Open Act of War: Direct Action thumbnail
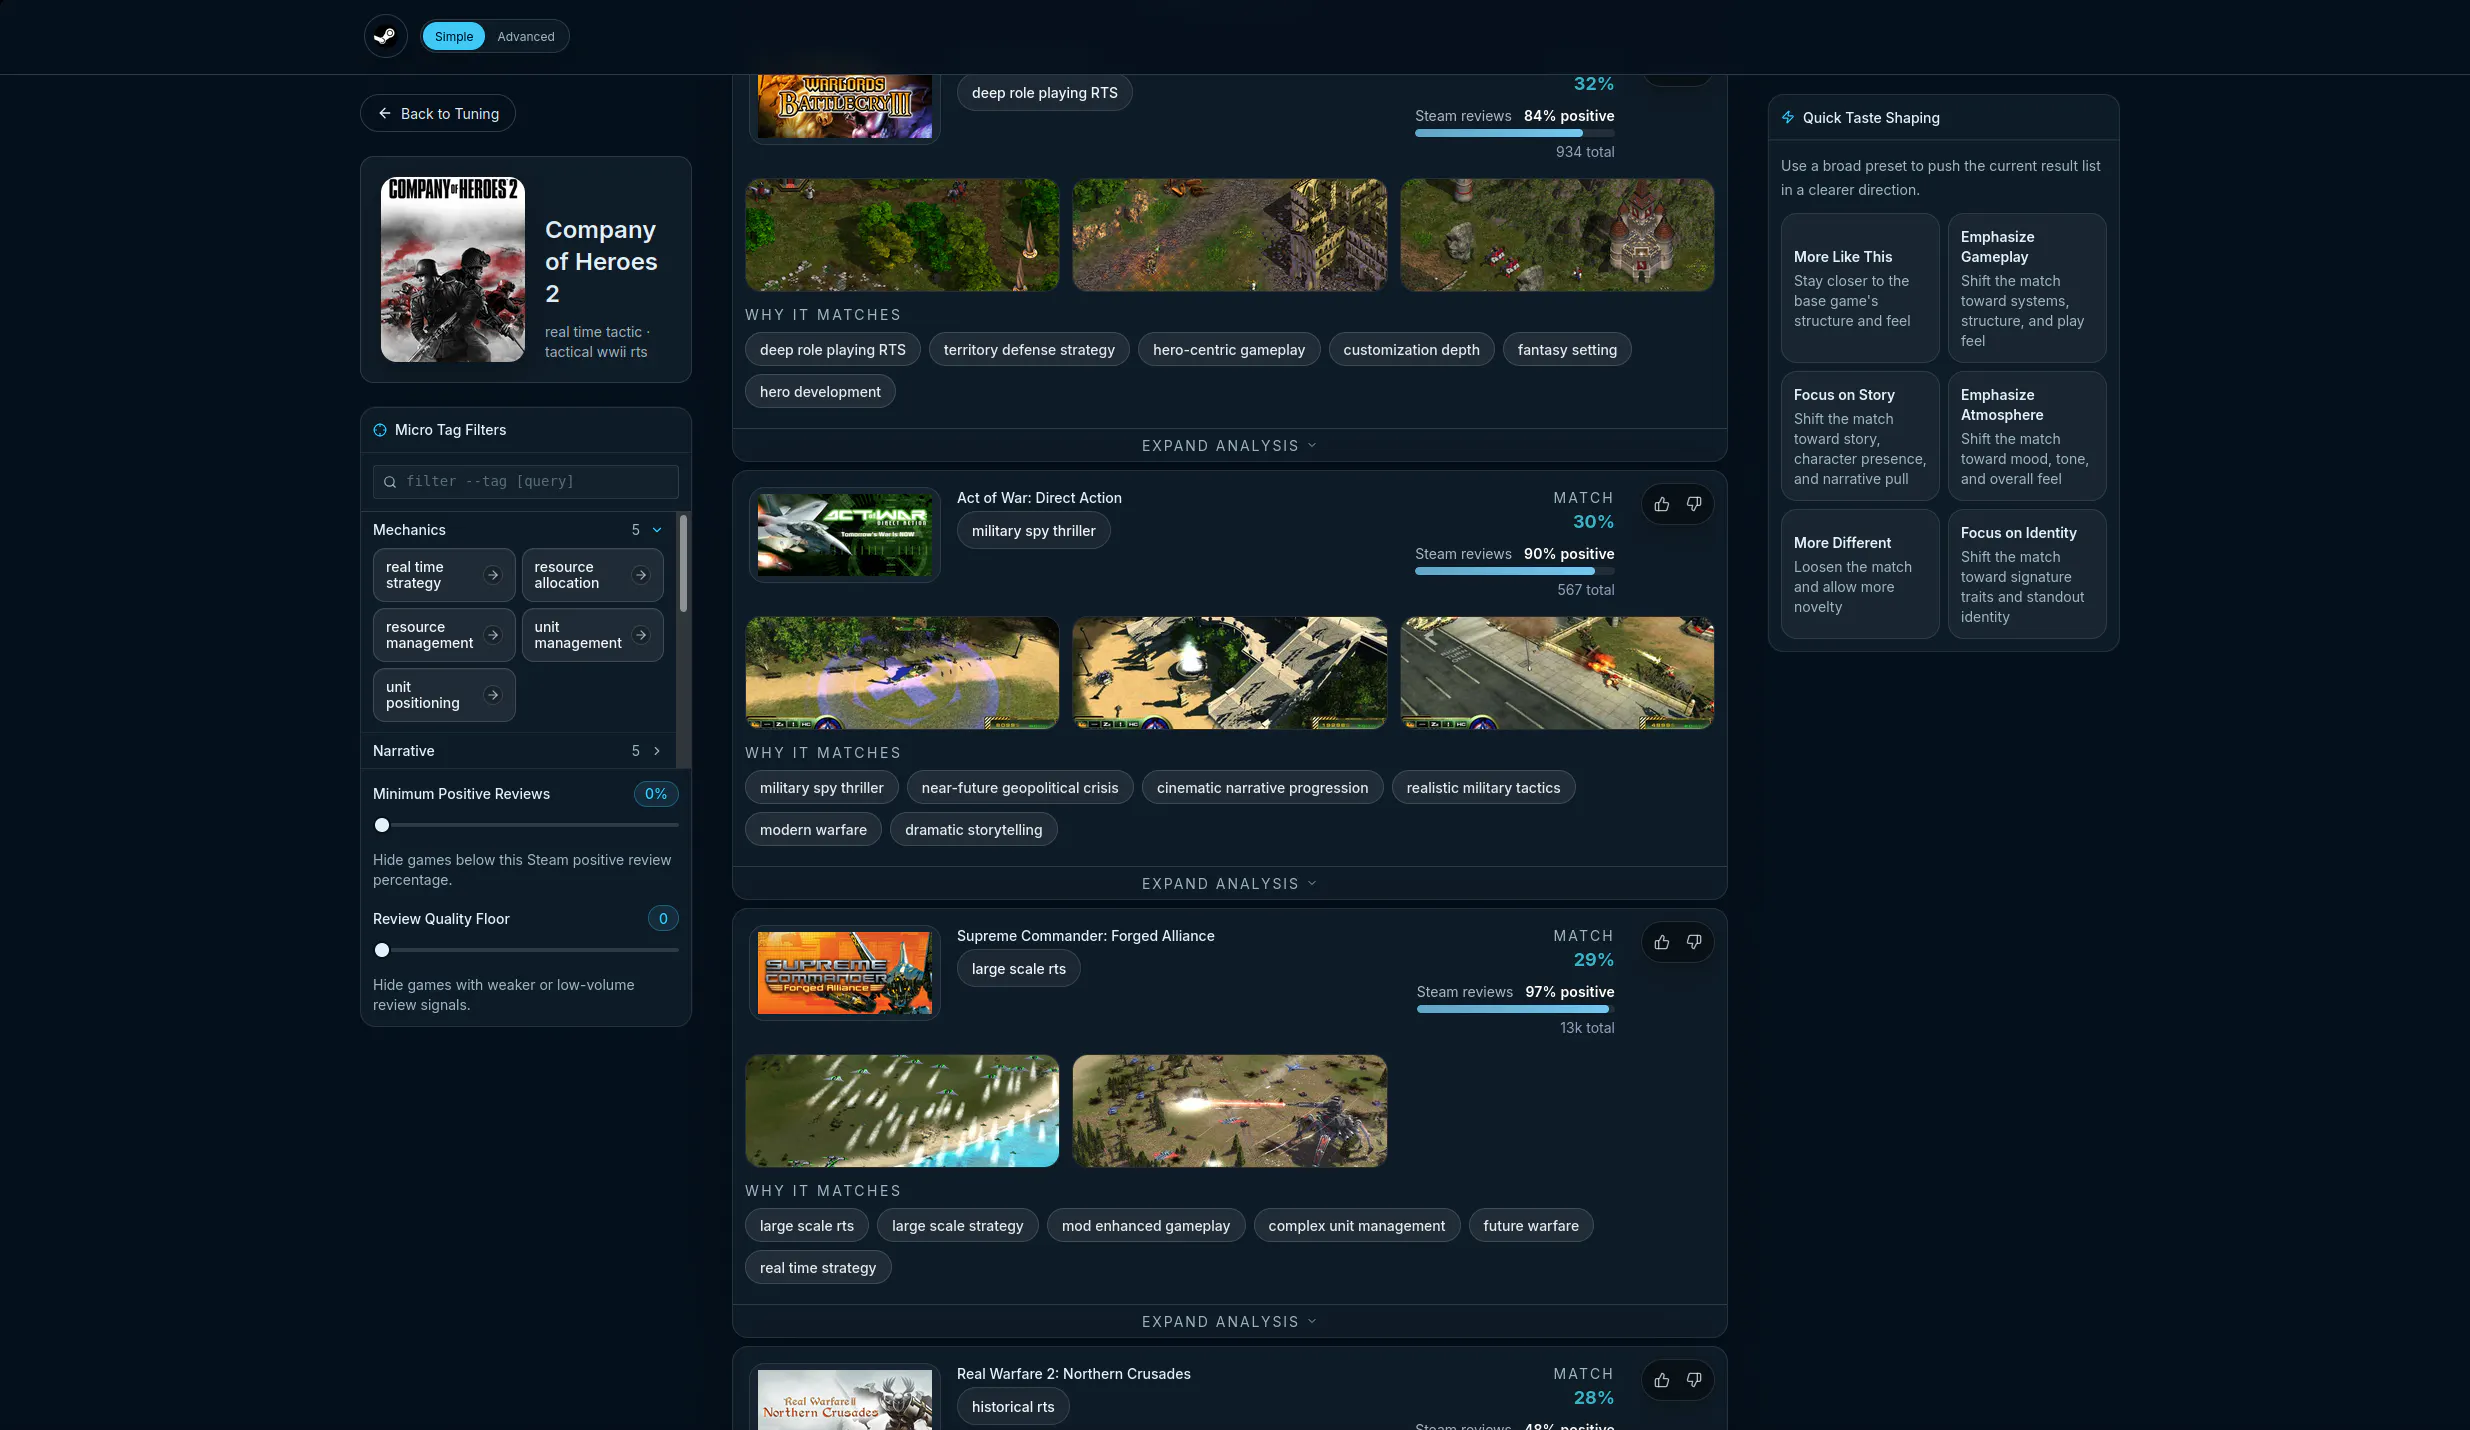The height and width of the screenshot is (1430, 2470). pos(845,535)
